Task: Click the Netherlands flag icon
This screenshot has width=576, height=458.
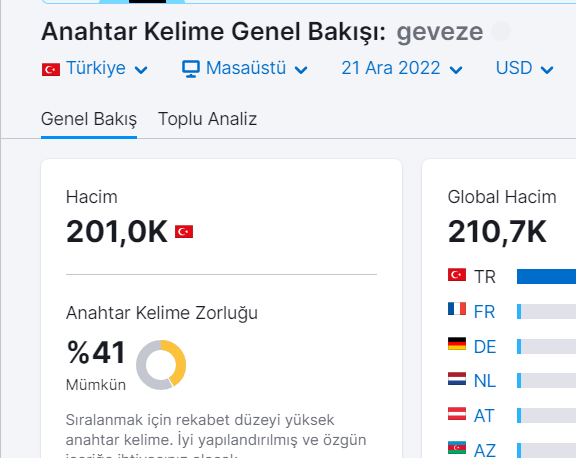Action: pyautogui.click(x=457, y=379)
